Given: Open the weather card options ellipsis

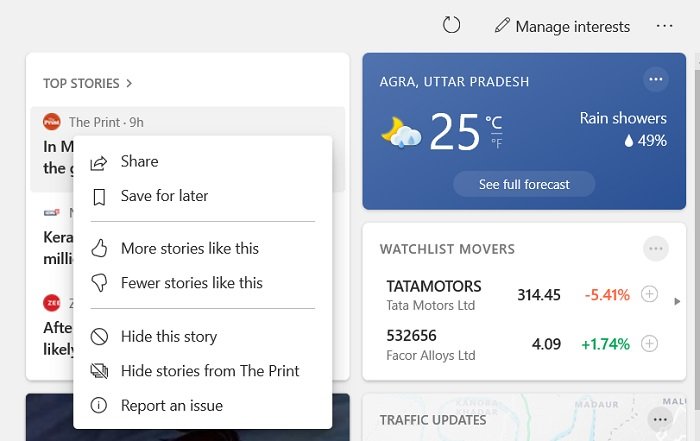Looking at the screenshot, I should (x=655, y=80).
